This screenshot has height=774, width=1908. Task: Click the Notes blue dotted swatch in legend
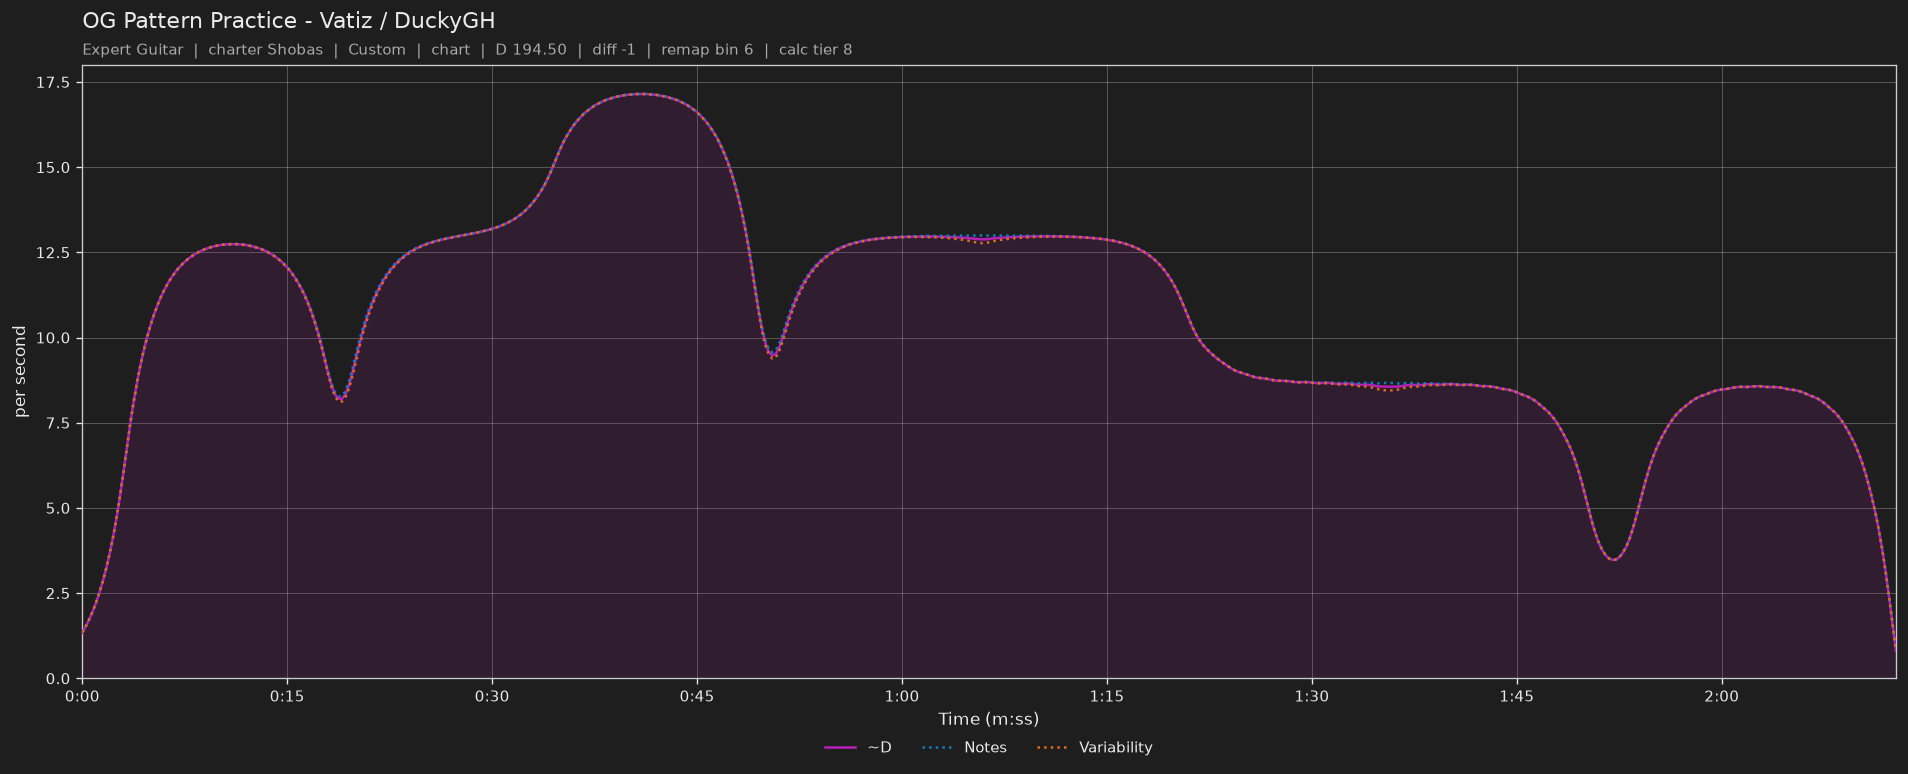coord(935,747)
